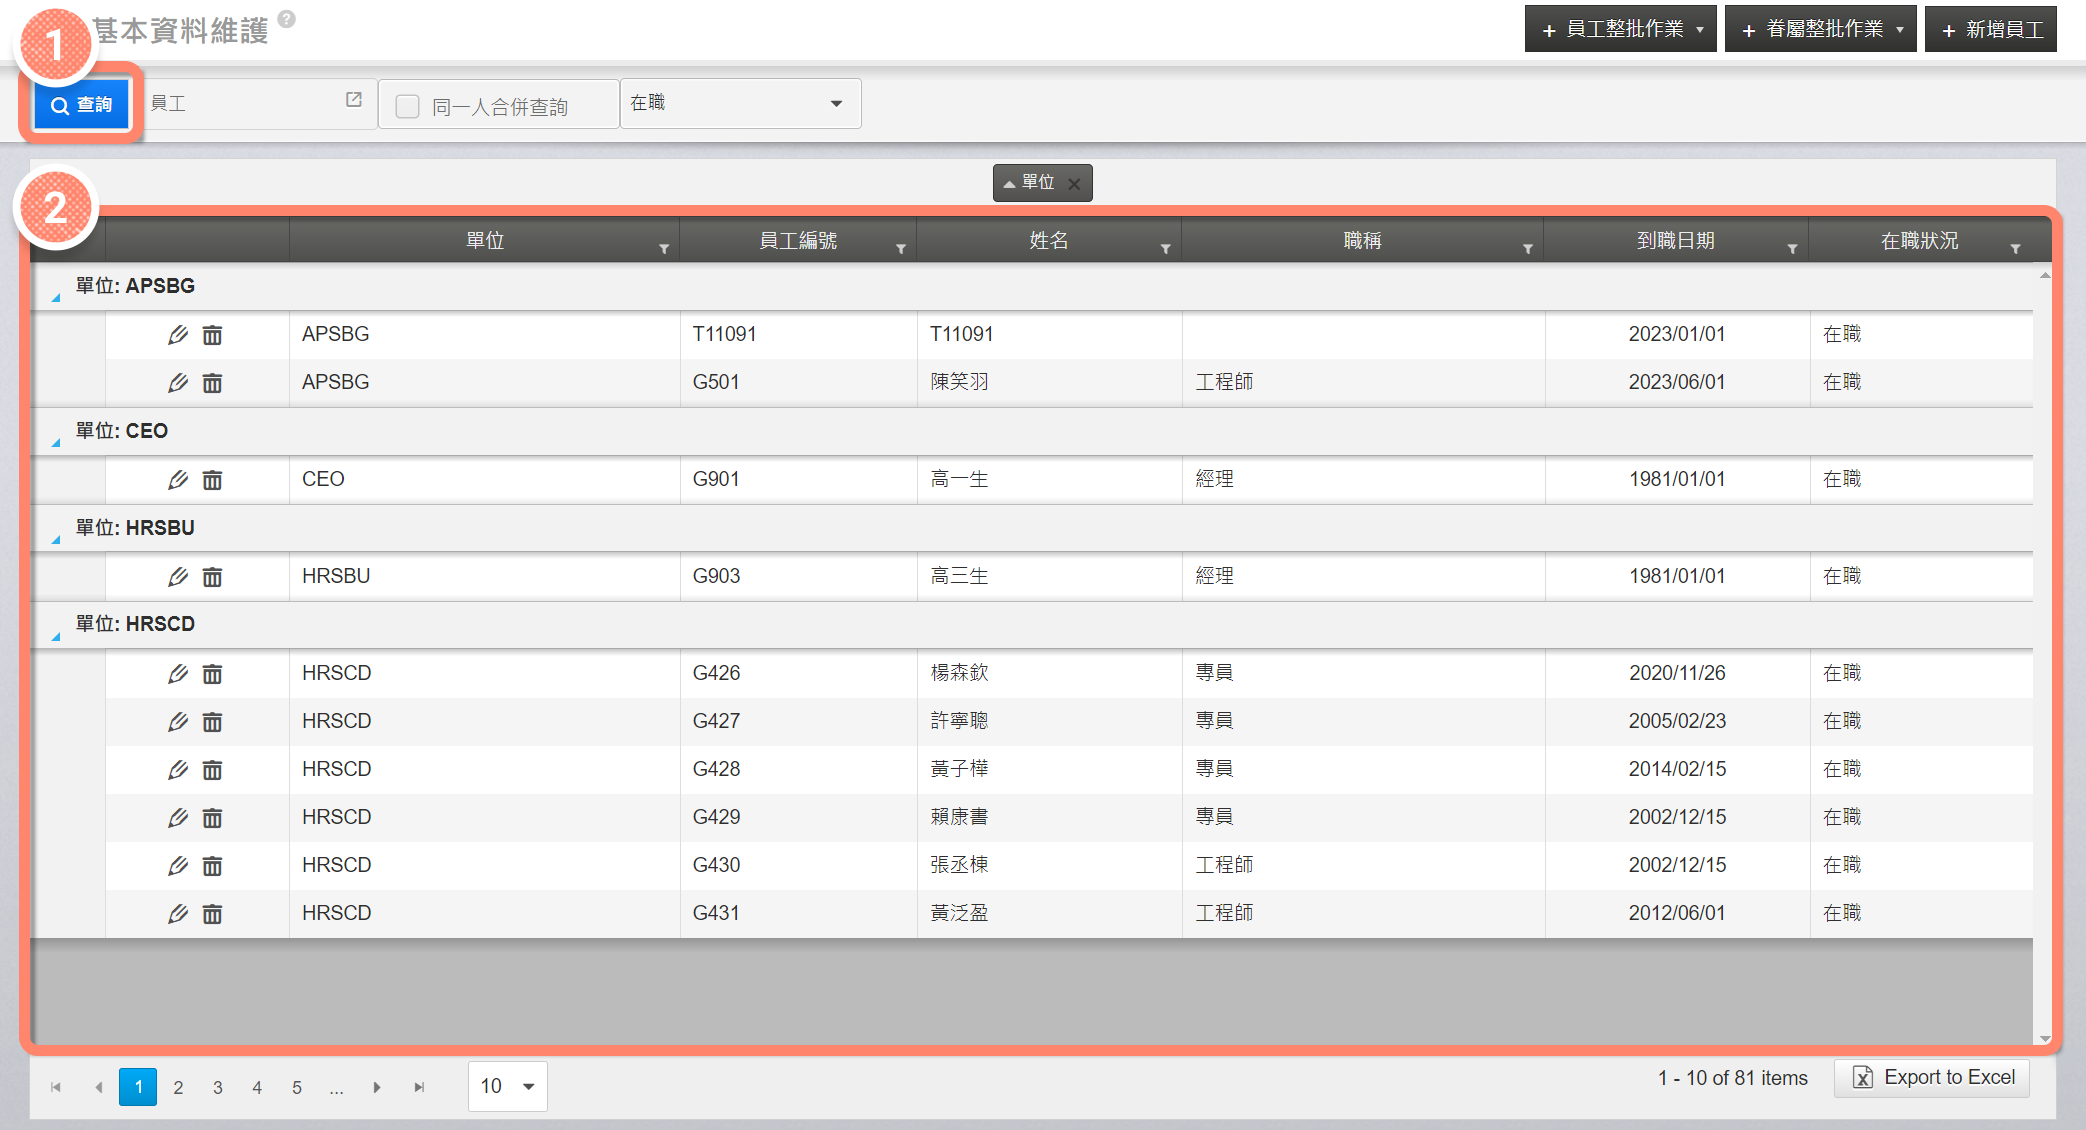Click 新增員工 button
This screenshot has height=1130, width=2086.
pyautogui.click(x=1990, y=29)
